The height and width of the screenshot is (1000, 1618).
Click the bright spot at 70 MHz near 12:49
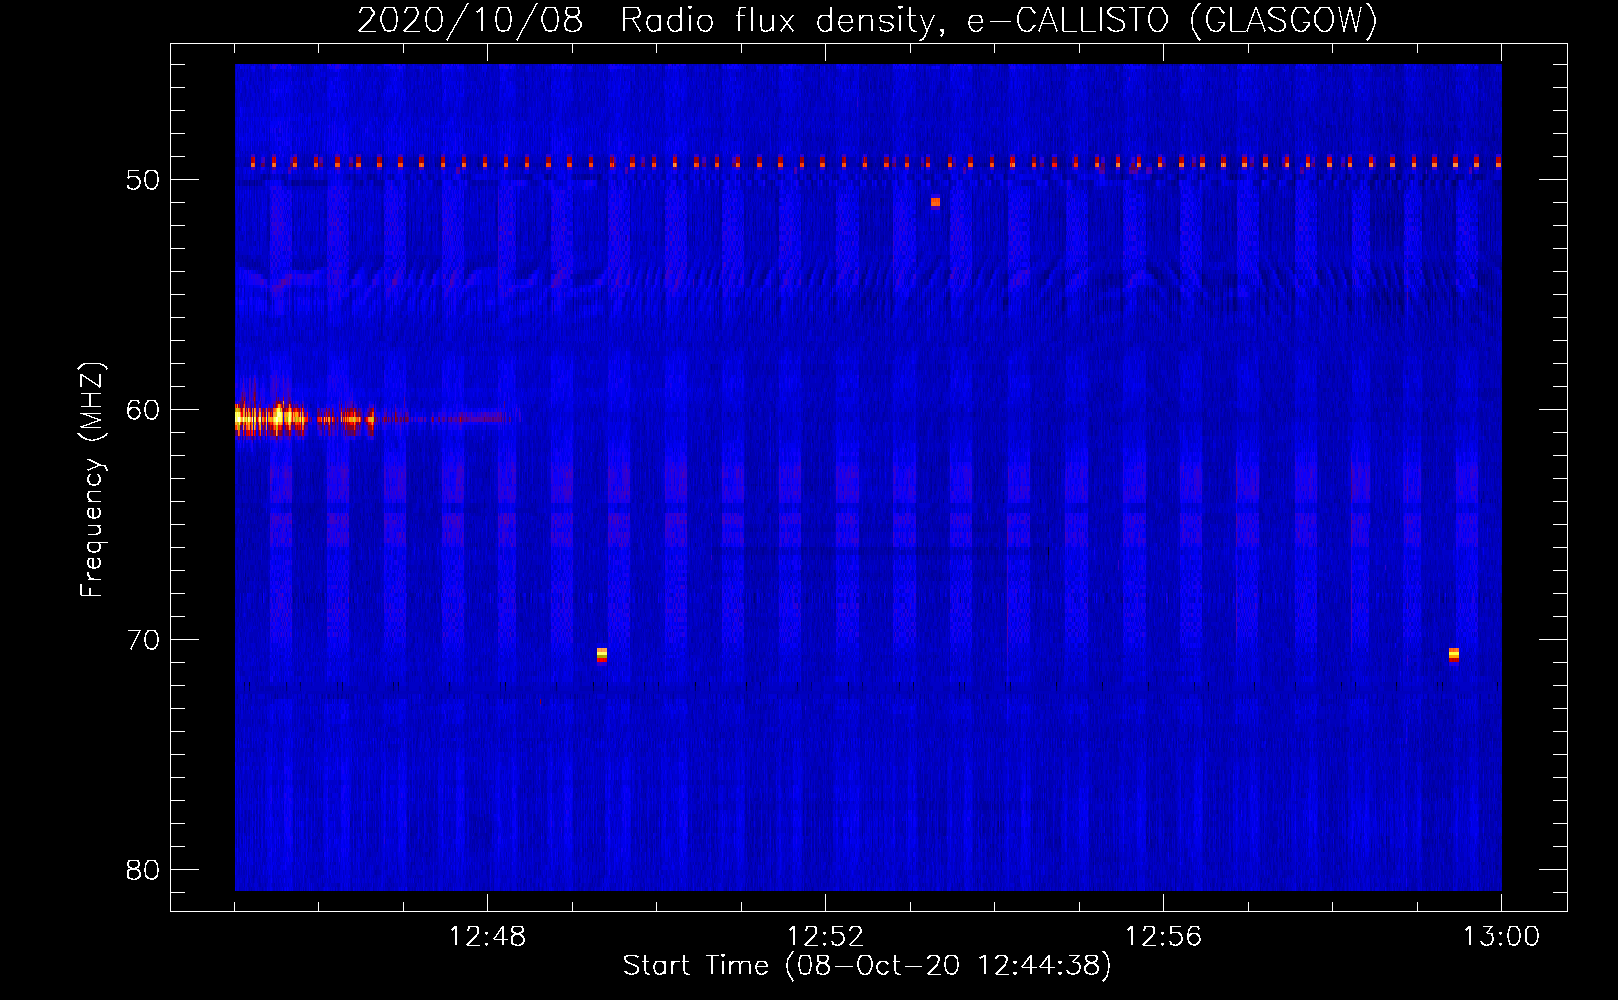(602, 655)
